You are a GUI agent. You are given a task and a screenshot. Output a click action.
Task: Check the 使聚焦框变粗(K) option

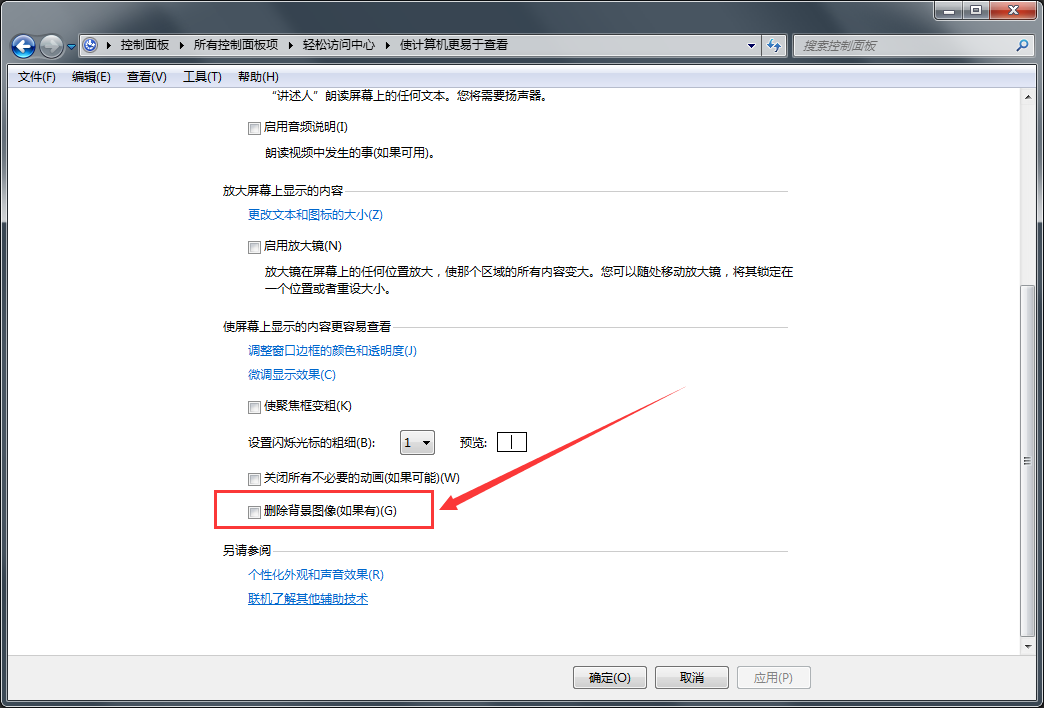(x=254, y=407)
